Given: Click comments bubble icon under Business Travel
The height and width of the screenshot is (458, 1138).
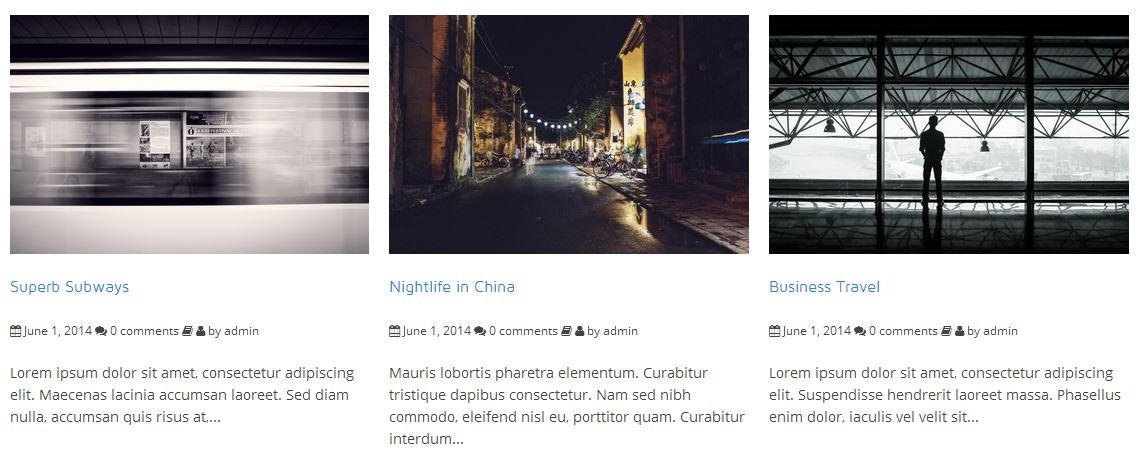Looking at the screenshot, I should pos(860,331).
